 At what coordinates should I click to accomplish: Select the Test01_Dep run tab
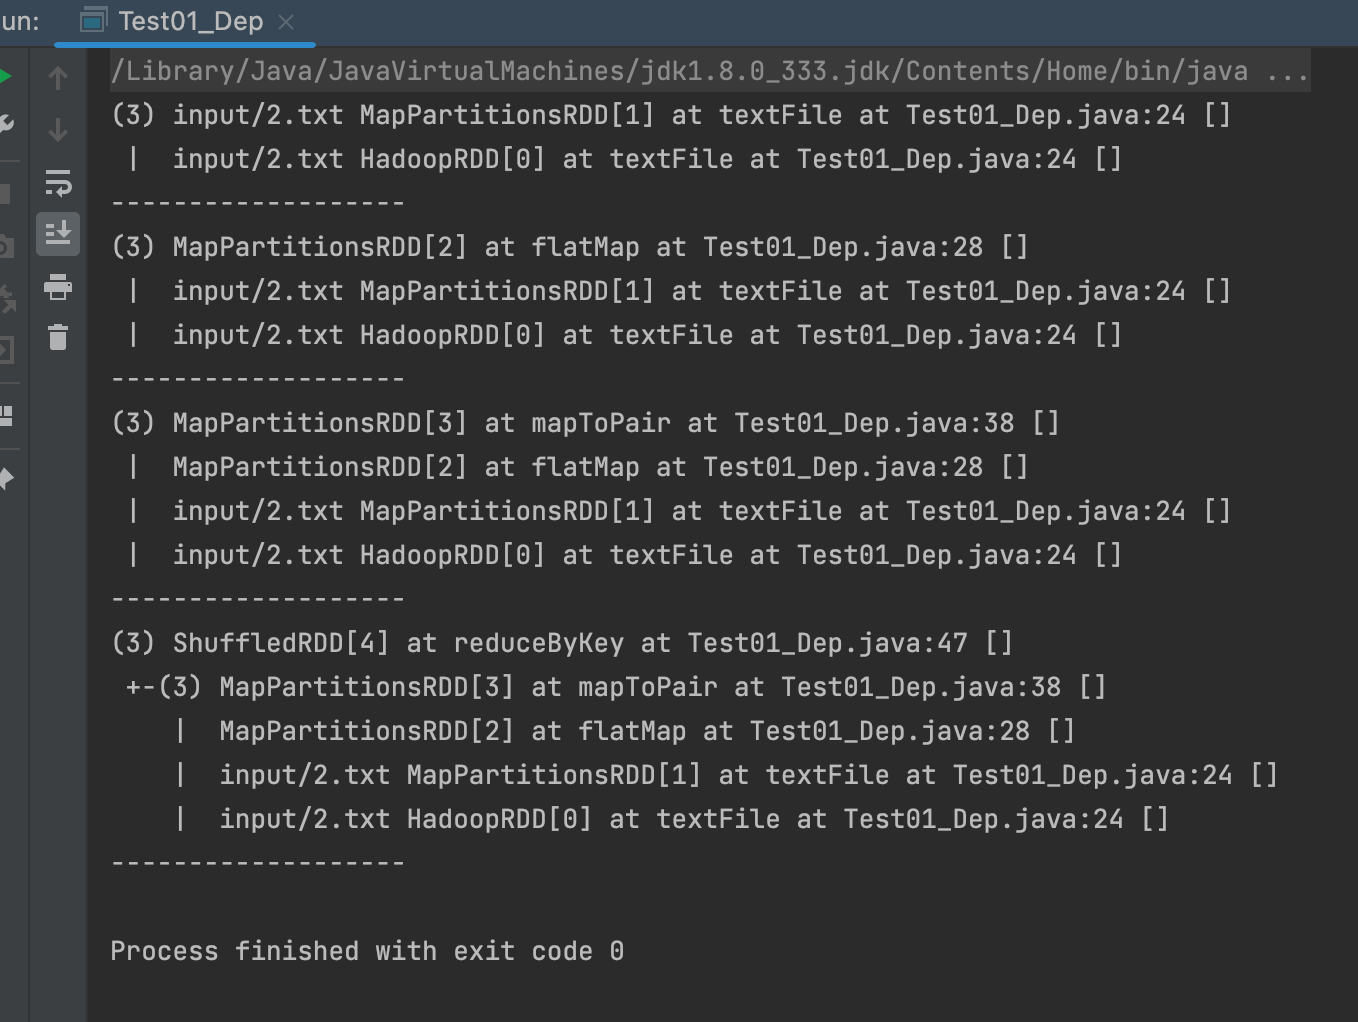190,21
